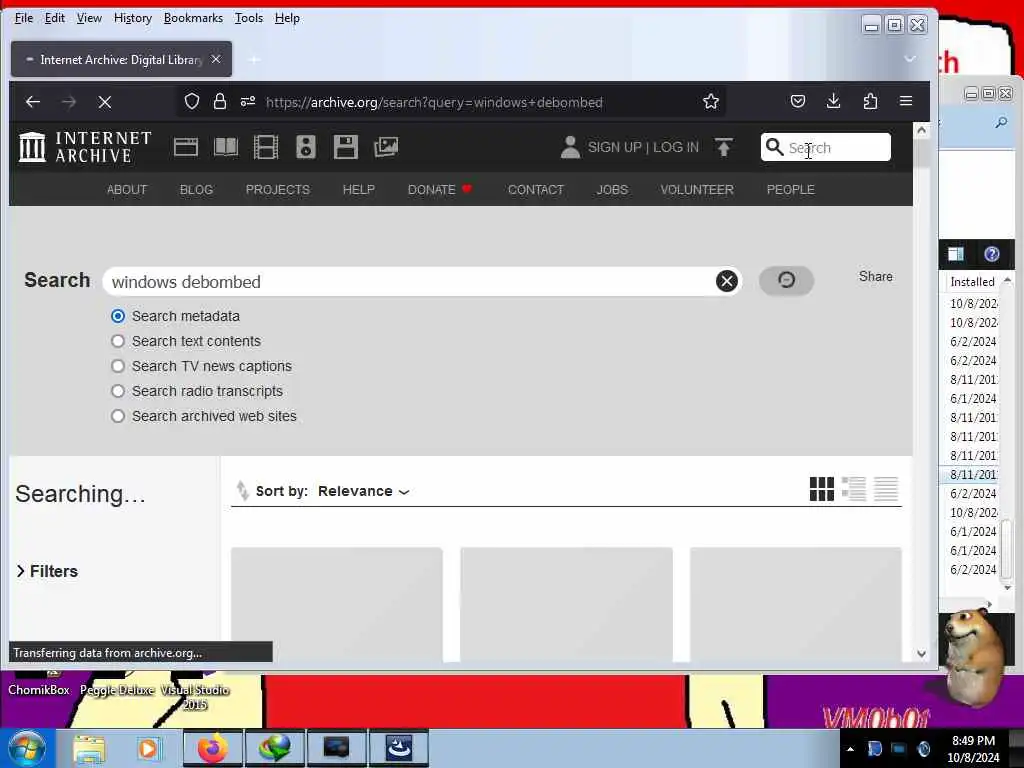Switch to extended list view
Image resolution: width=1024 pixels, height=768 pixels.
854,488
